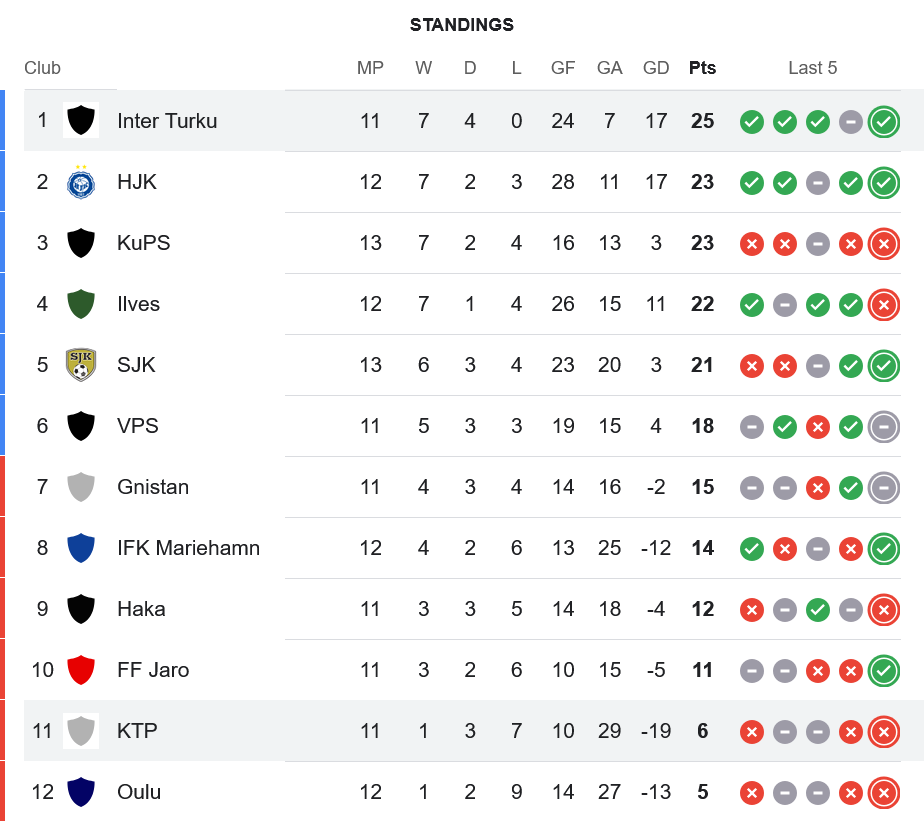The width and height of the screenshot is (924, 838).
Task: Click the Last 5 column header
Action: (x=812, y=68)
